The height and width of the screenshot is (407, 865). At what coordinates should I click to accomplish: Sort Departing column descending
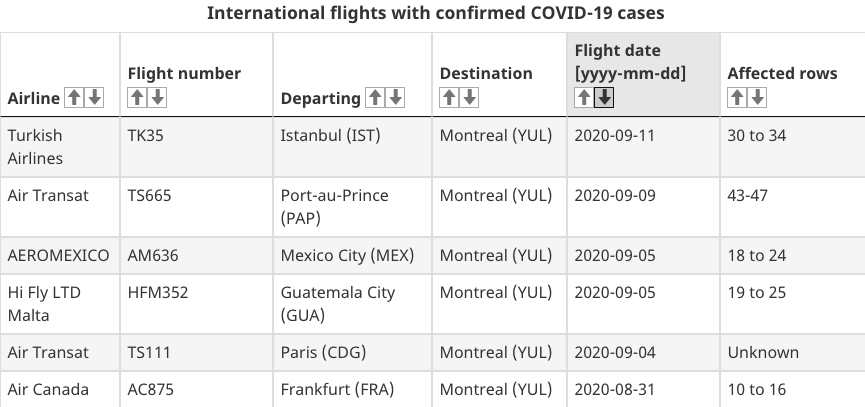pos(396,98)
